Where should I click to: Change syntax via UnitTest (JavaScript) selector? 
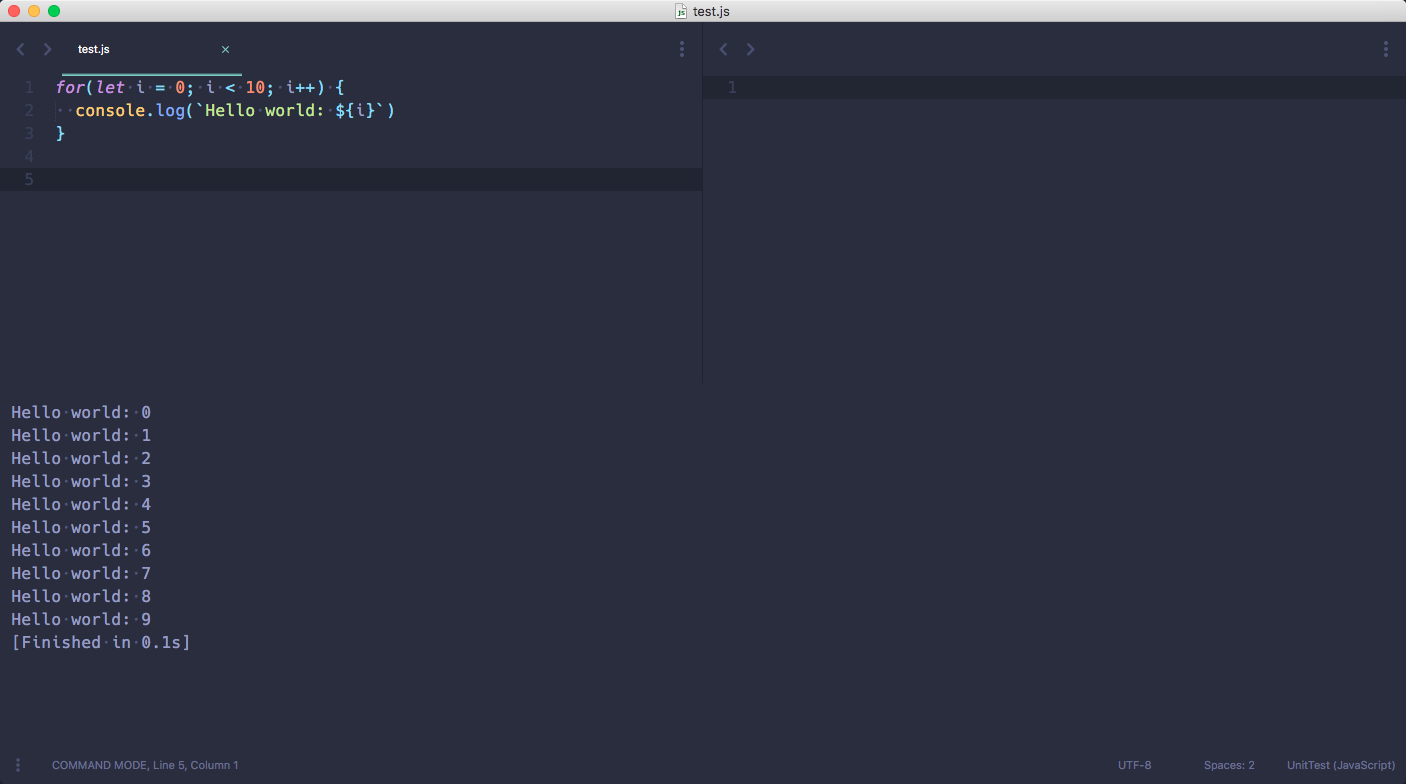tap(1340, 765)
